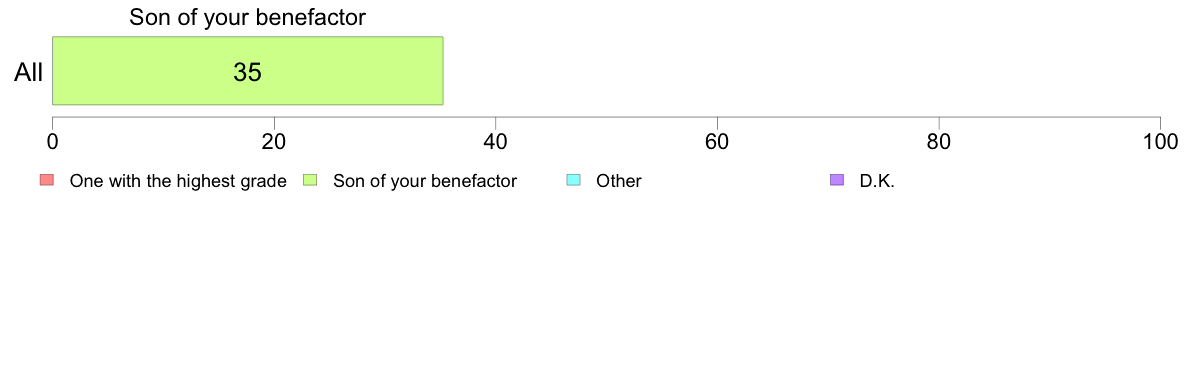The image size is (1188, 368).
Task: Click the chart title 'Son of your benefactor'
Action: pos(247,17)
